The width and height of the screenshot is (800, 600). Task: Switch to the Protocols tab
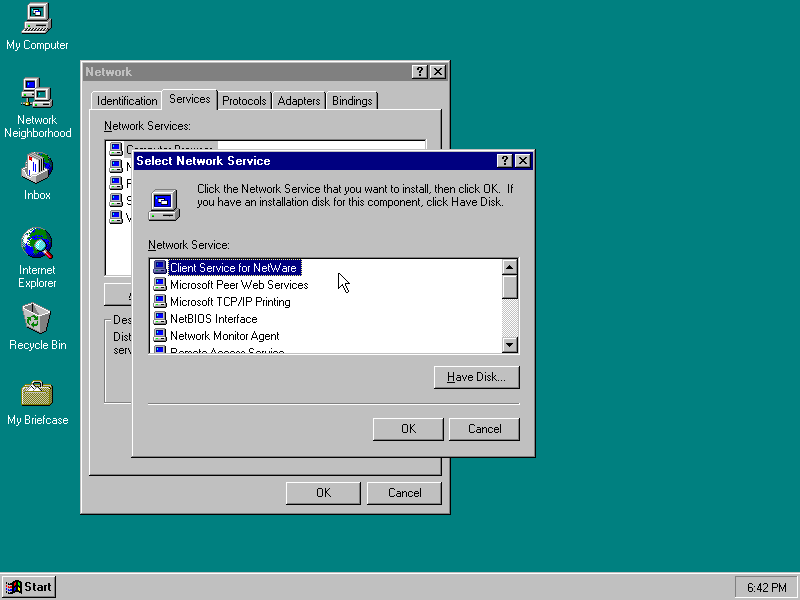tap(244, 101)
